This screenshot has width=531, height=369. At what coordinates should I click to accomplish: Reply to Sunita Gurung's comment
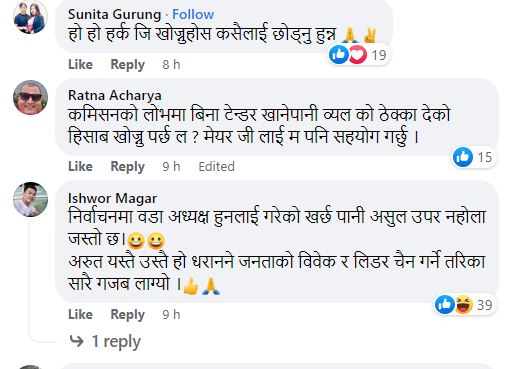pos(128,64)
